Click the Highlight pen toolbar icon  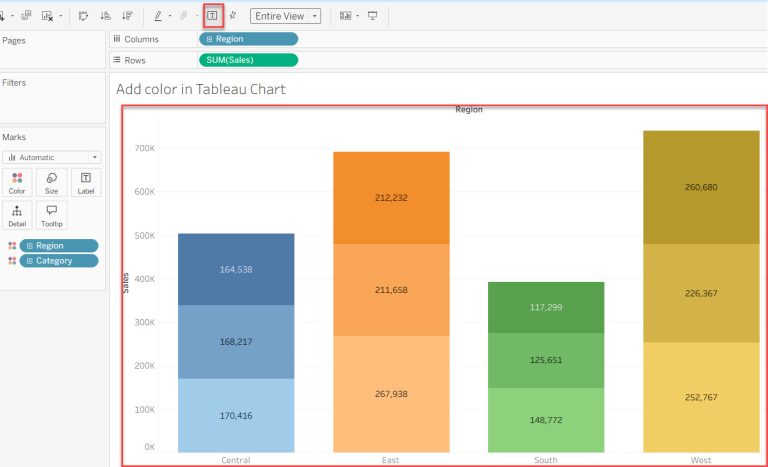pos(158,16)
